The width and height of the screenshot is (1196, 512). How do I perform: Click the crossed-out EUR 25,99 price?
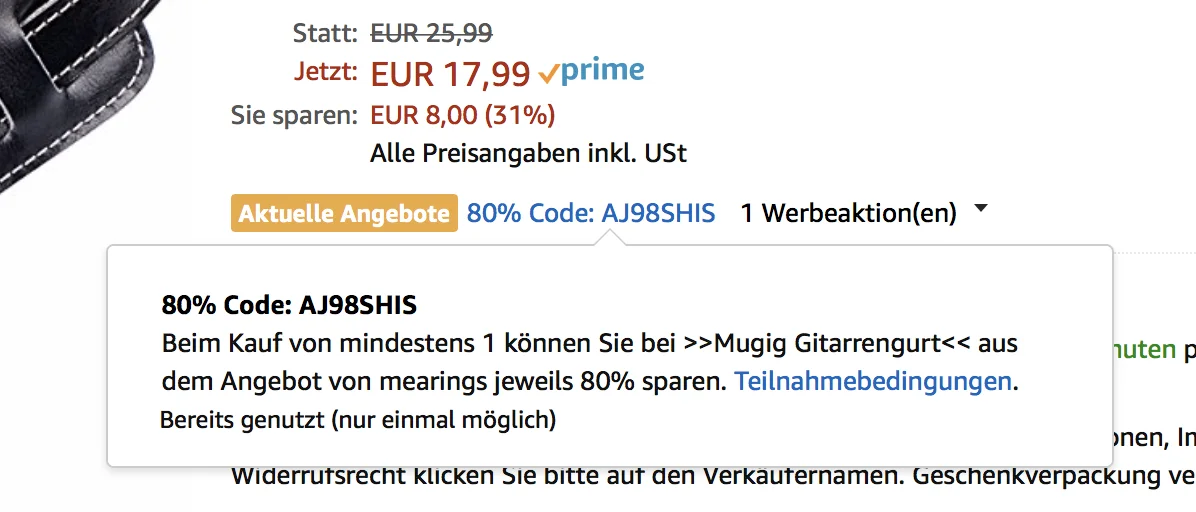[x=431, y=33]
